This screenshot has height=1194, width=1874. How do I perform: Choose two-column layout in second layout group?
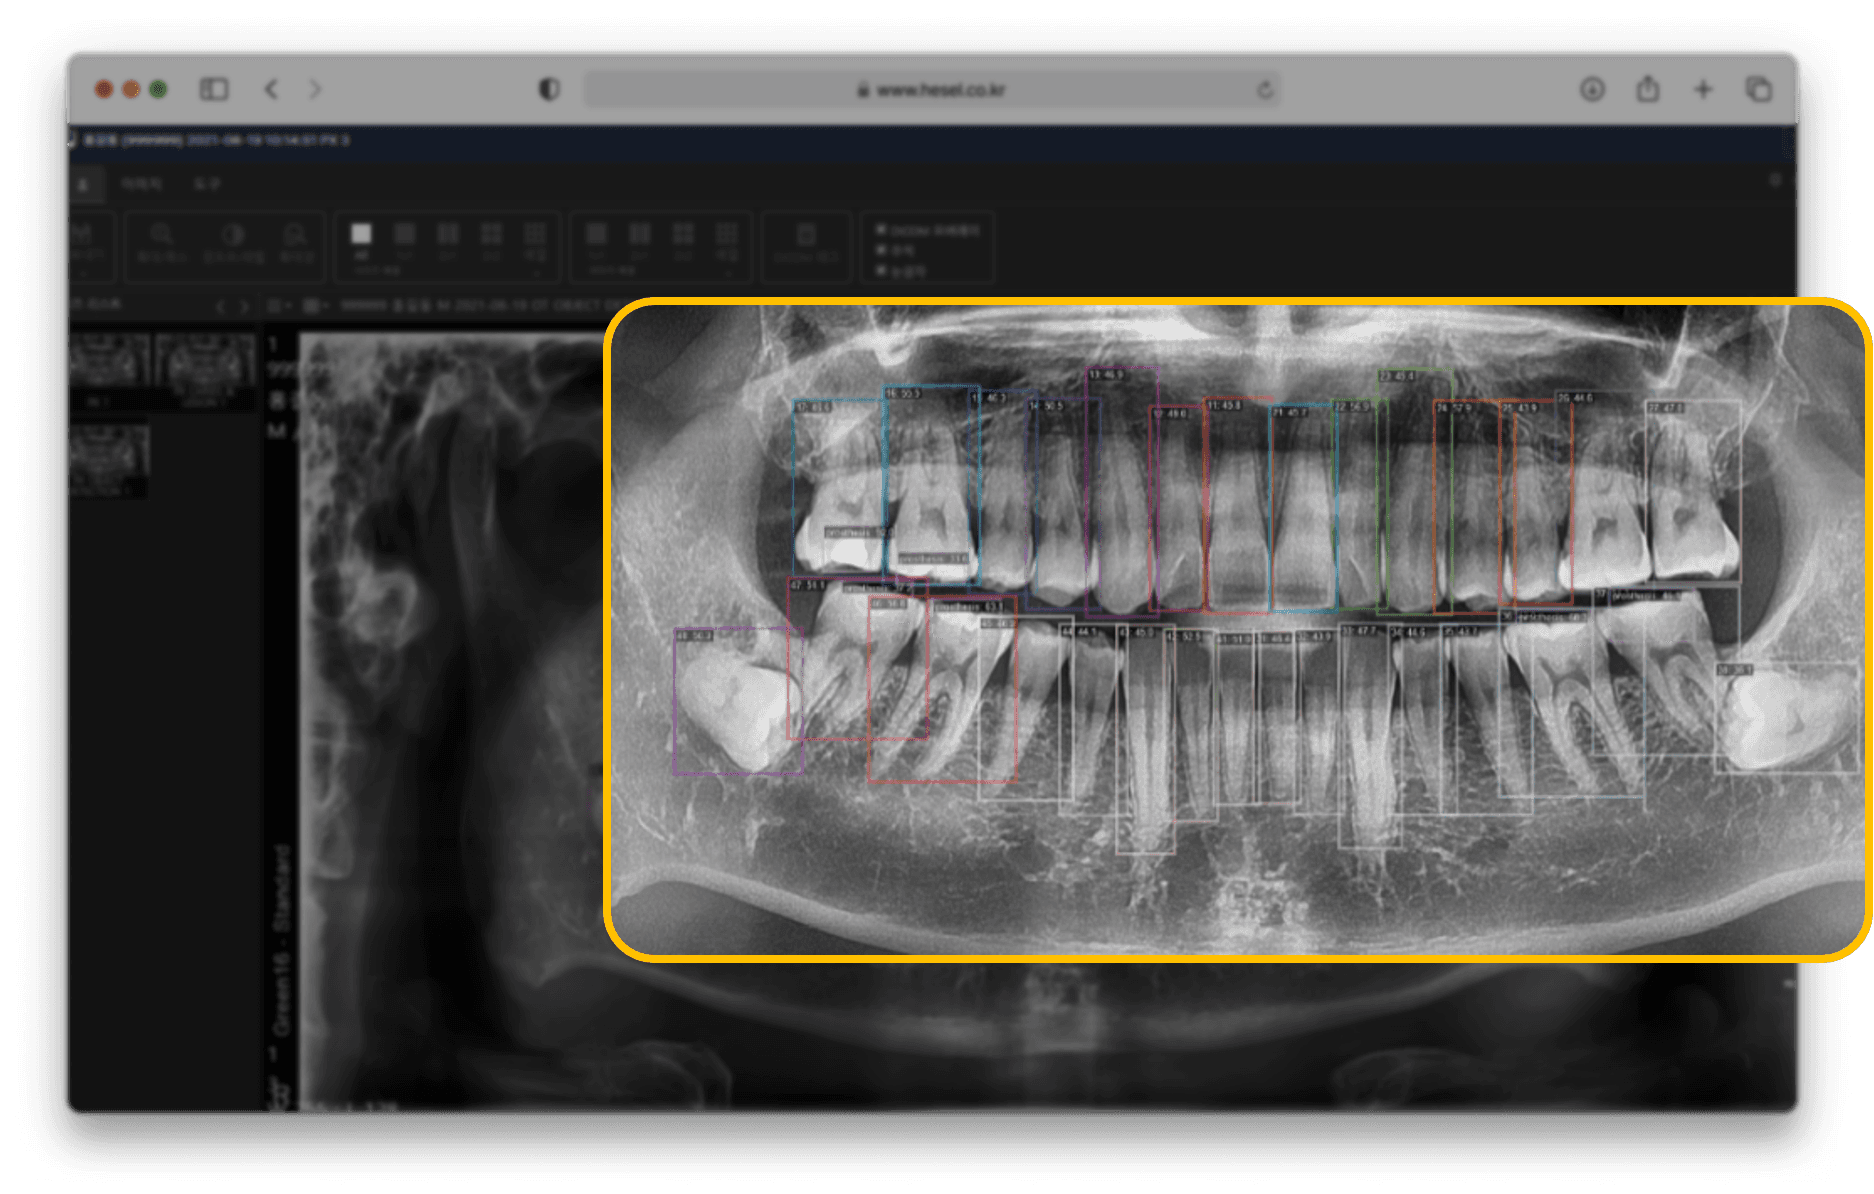(640, 234)
